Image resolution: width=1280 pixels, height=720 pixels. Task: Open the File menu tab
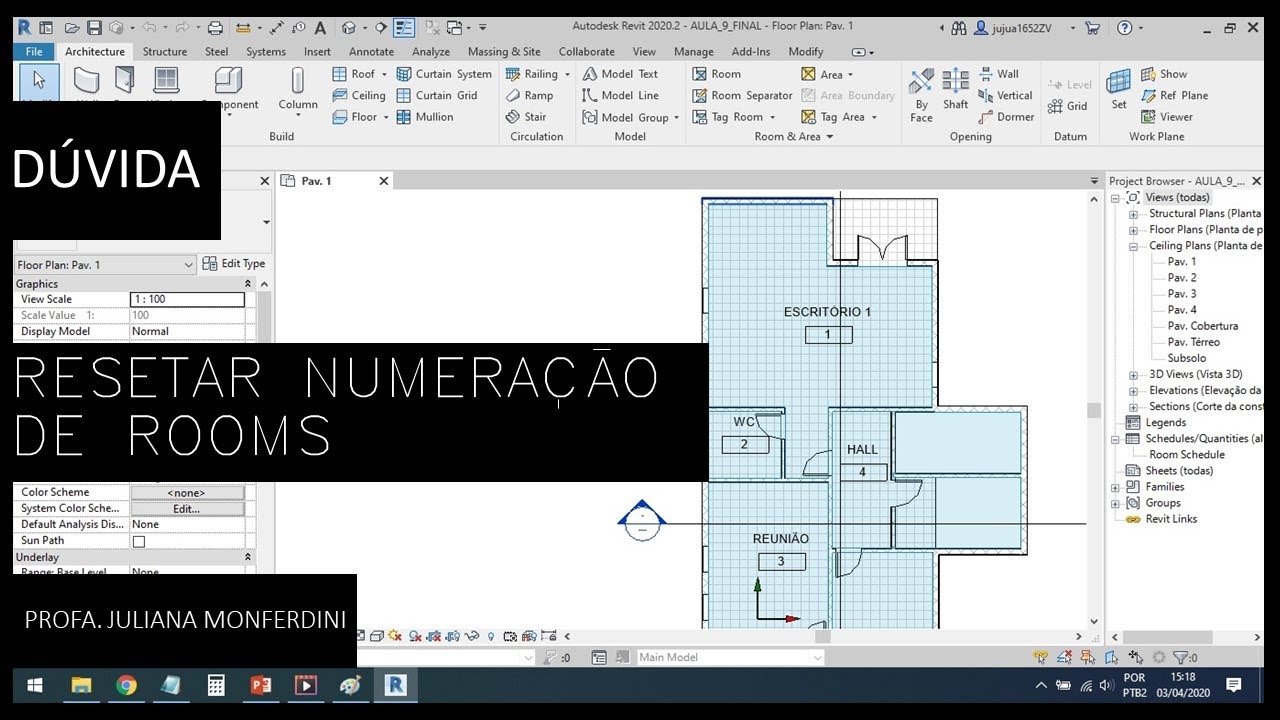(34, 52)
